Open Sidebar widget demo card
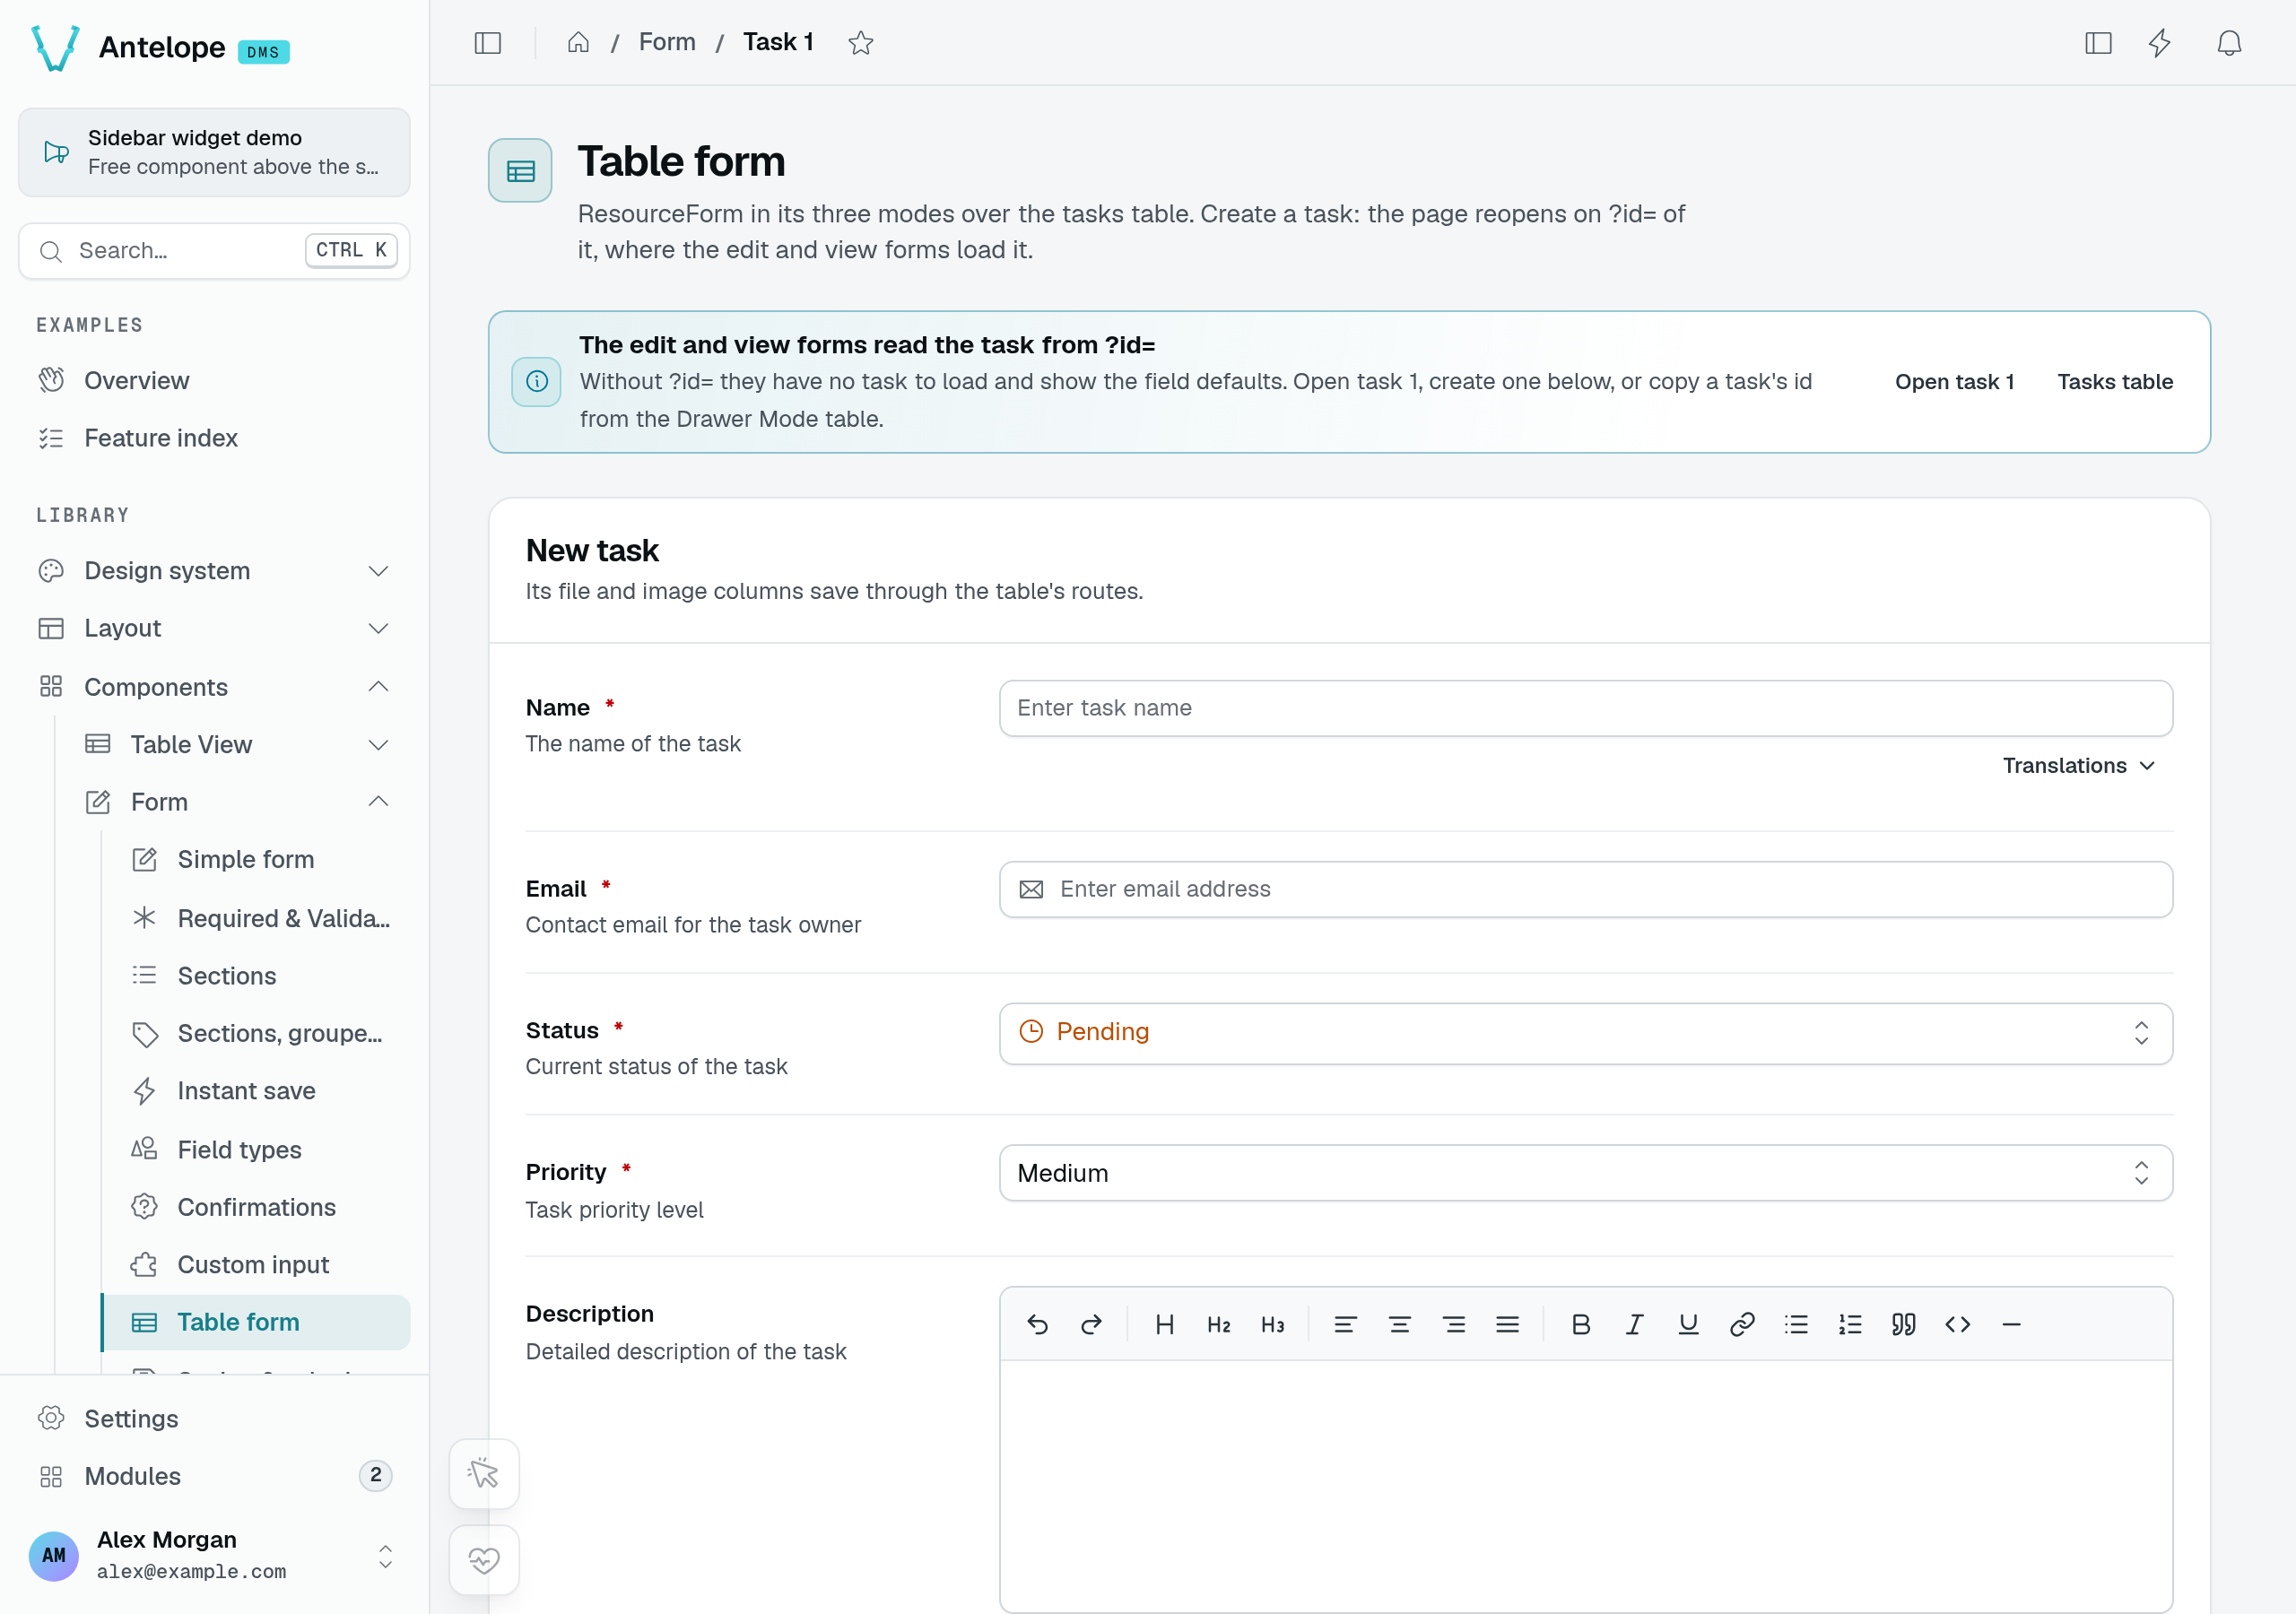 coord(214,152)
